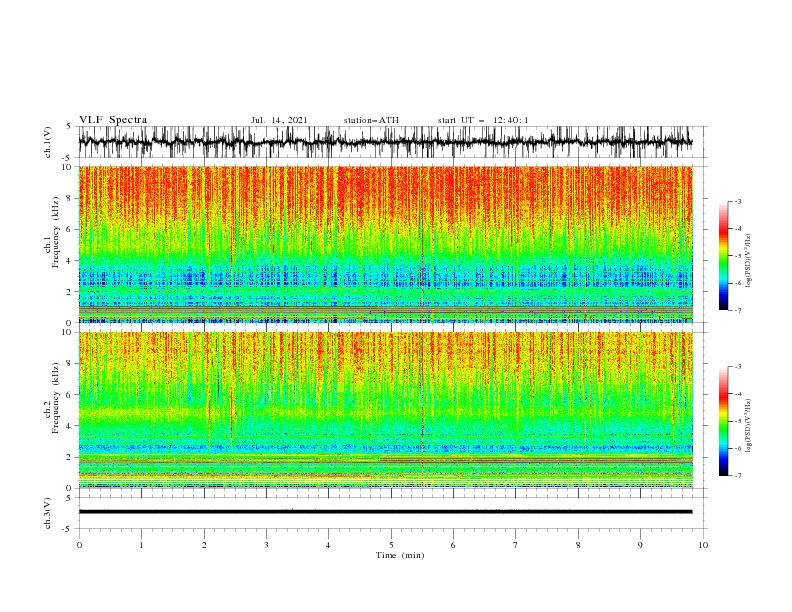Viewport: 792px width, 612px height.
Task: Click the ch.2 color bar "log(PSD)(V²/Hz)" label
Action: click(x=748, y=426)
